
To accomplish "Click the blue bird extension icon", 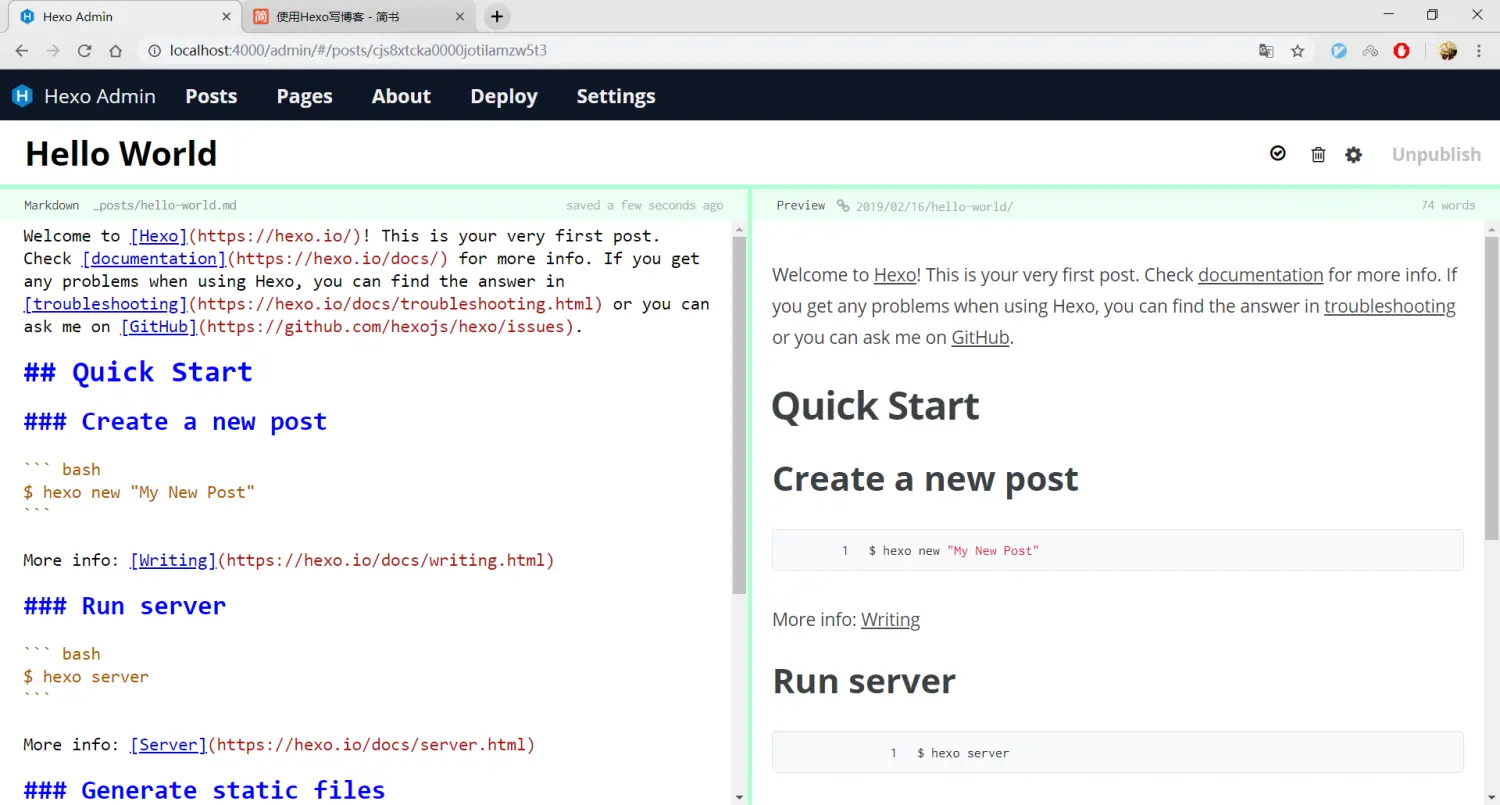I will tap(1339, 51).
